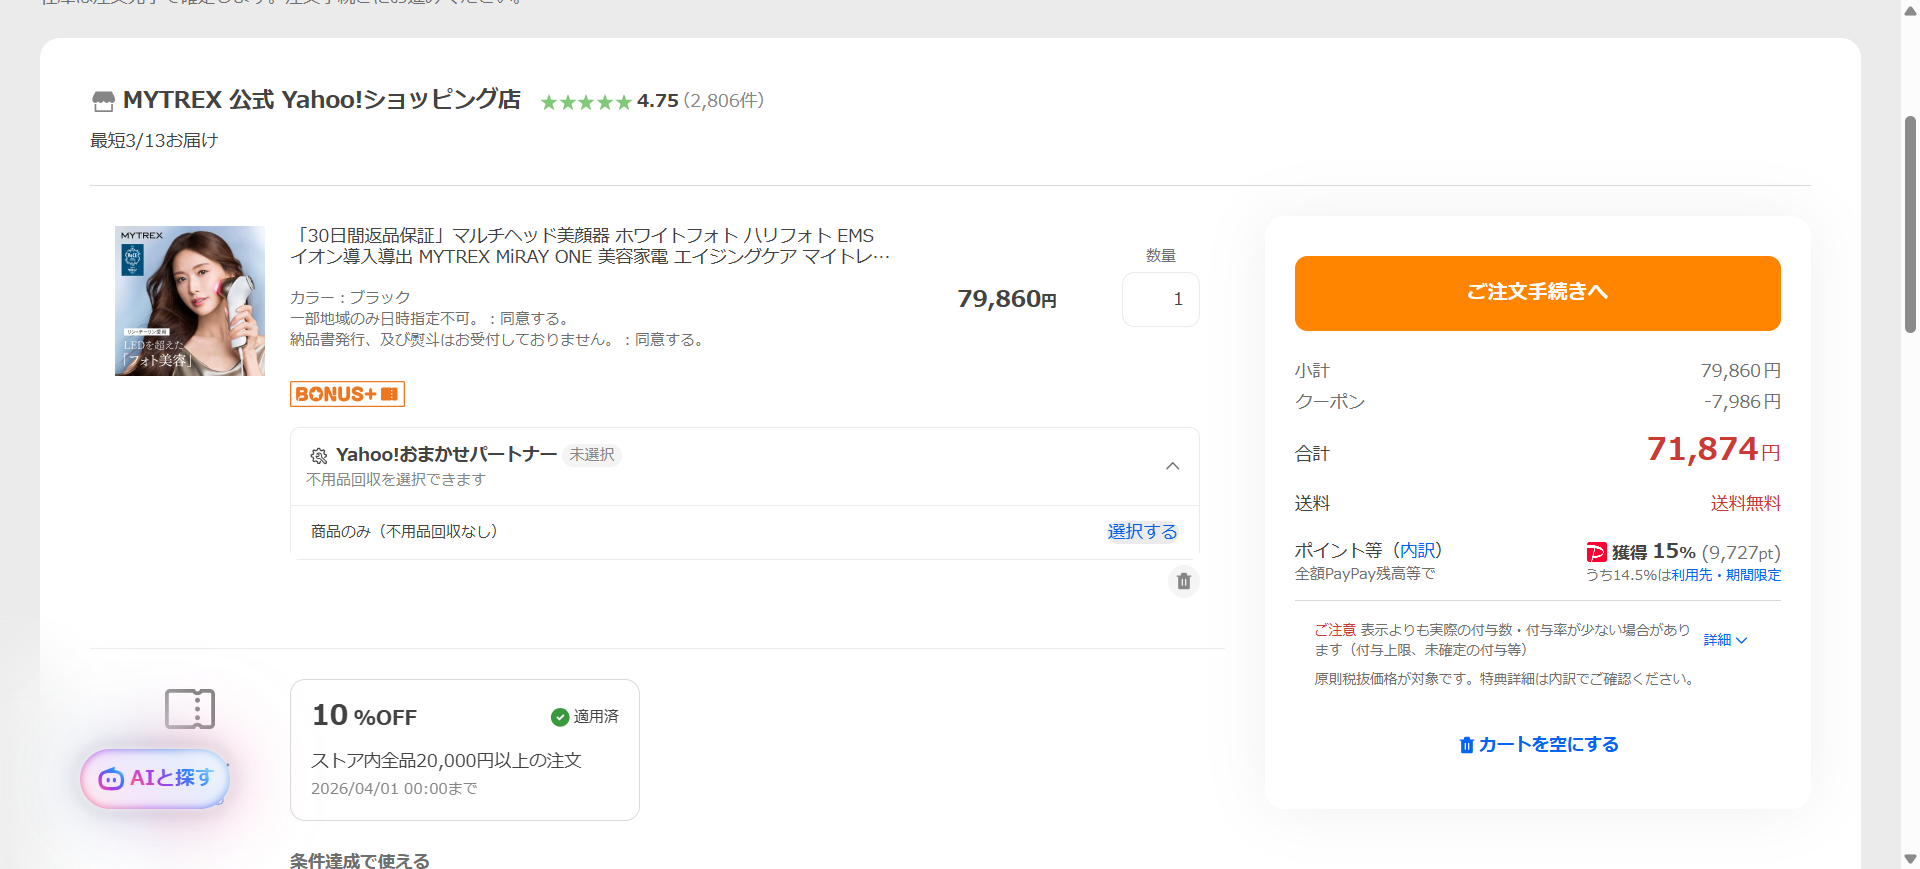
Task: Open the ポイント等 内訳 breakdown link
Action: (1419, 550)
